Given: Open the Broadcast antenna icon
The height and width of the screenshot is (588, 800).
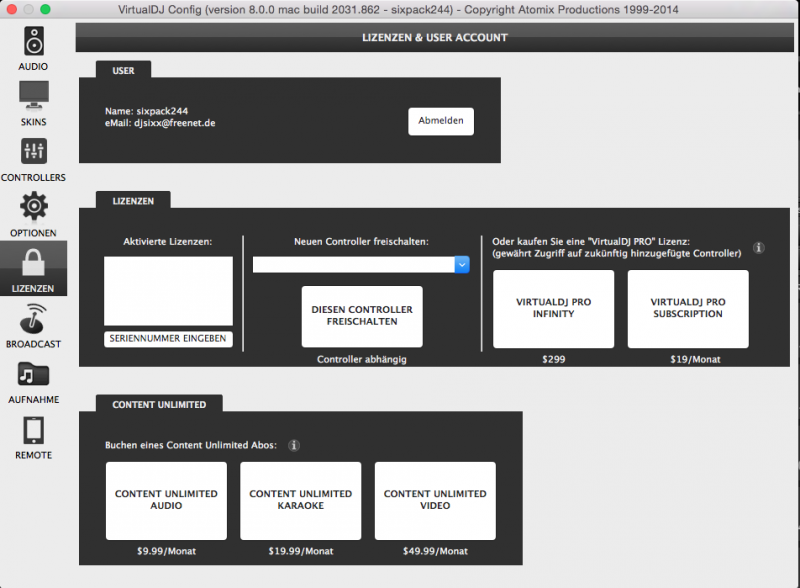Looking at the screenshot, I should (34, 318).
